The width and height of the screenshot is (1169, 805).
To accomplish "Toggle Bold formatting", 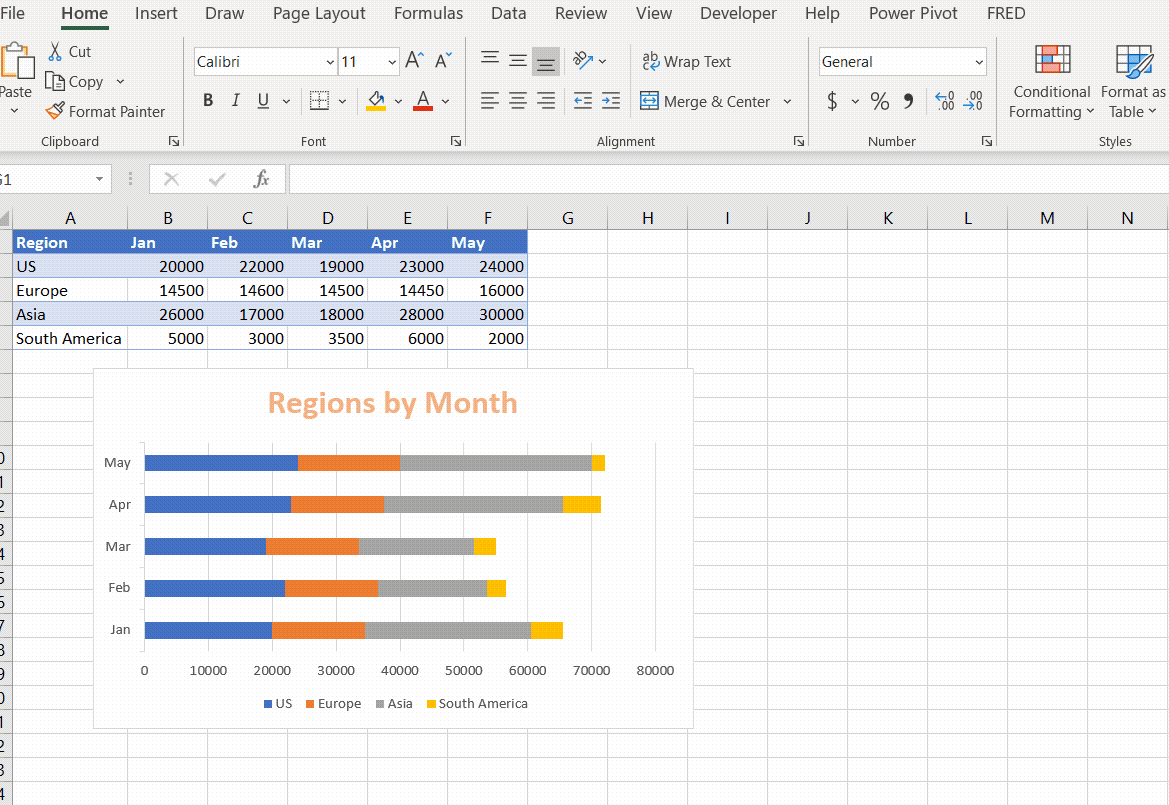I will pos(208,101).
